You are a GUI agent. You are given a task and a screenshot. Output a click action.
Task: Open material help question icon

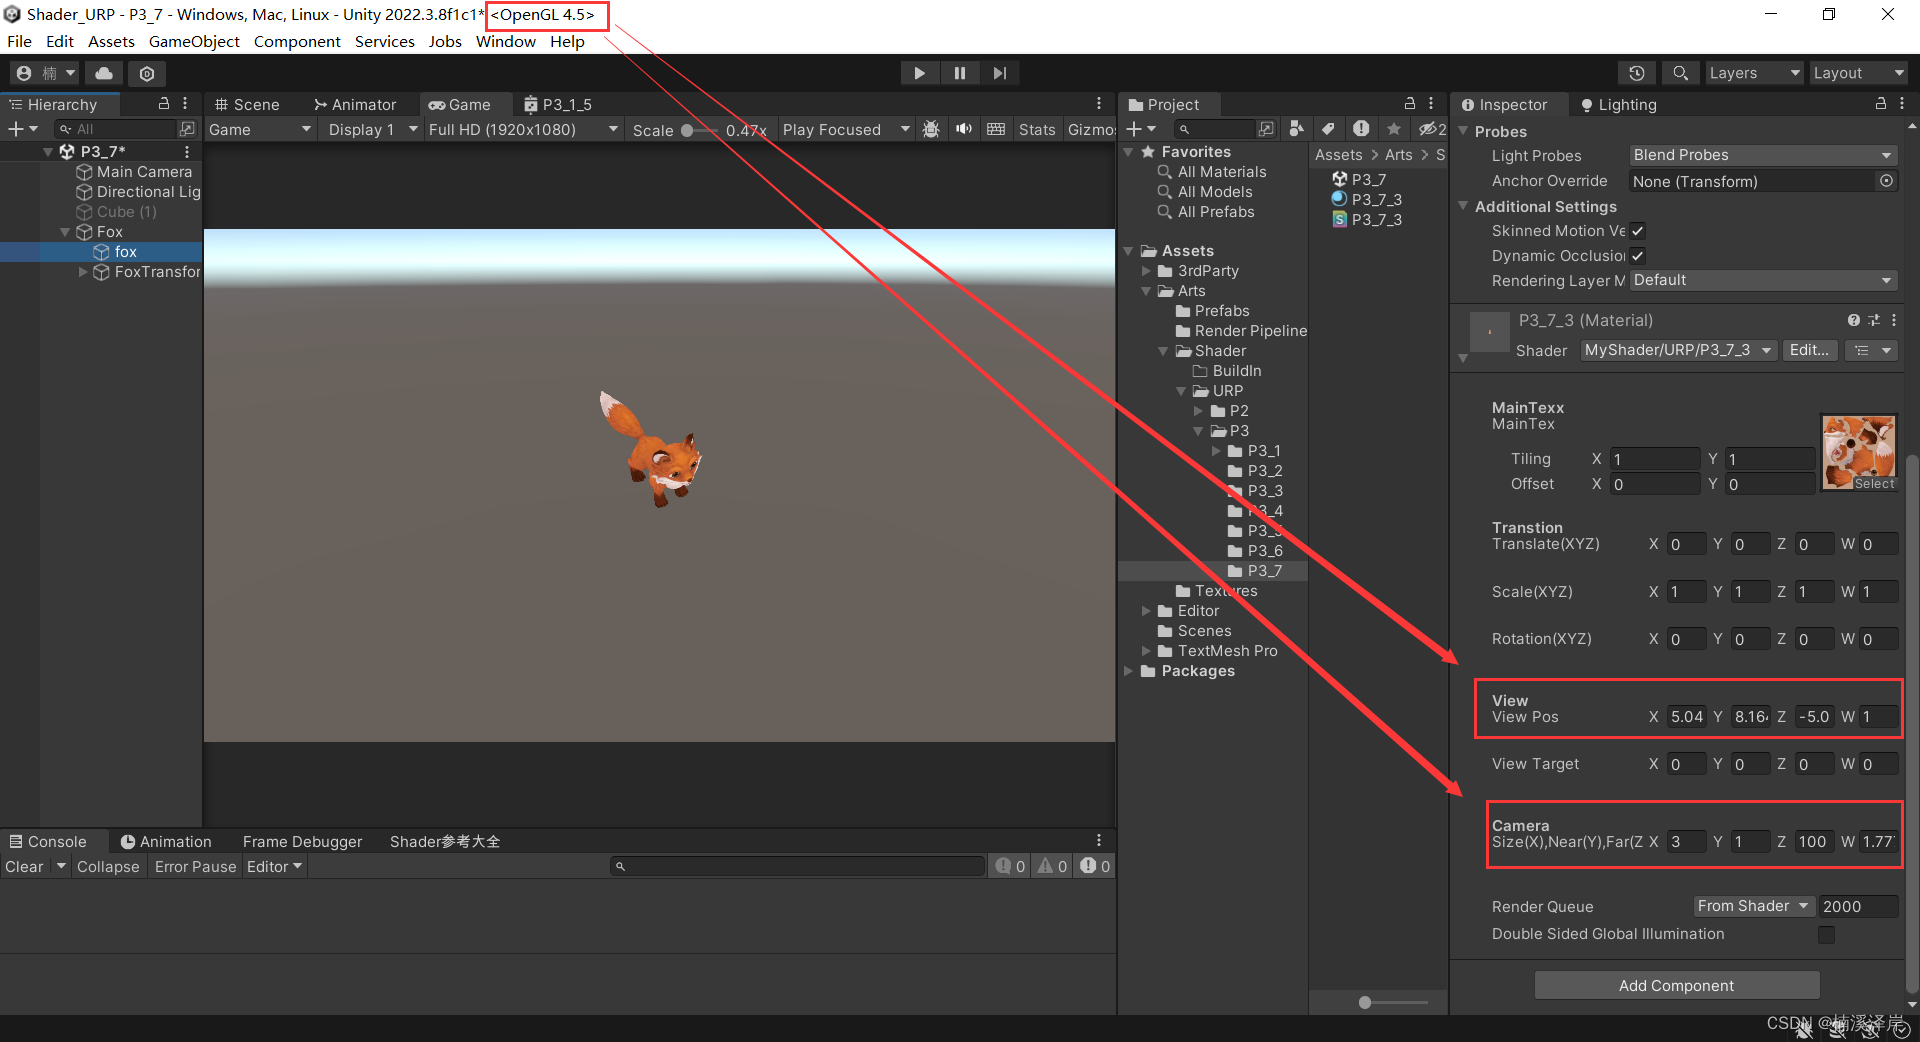(1853, 320)
